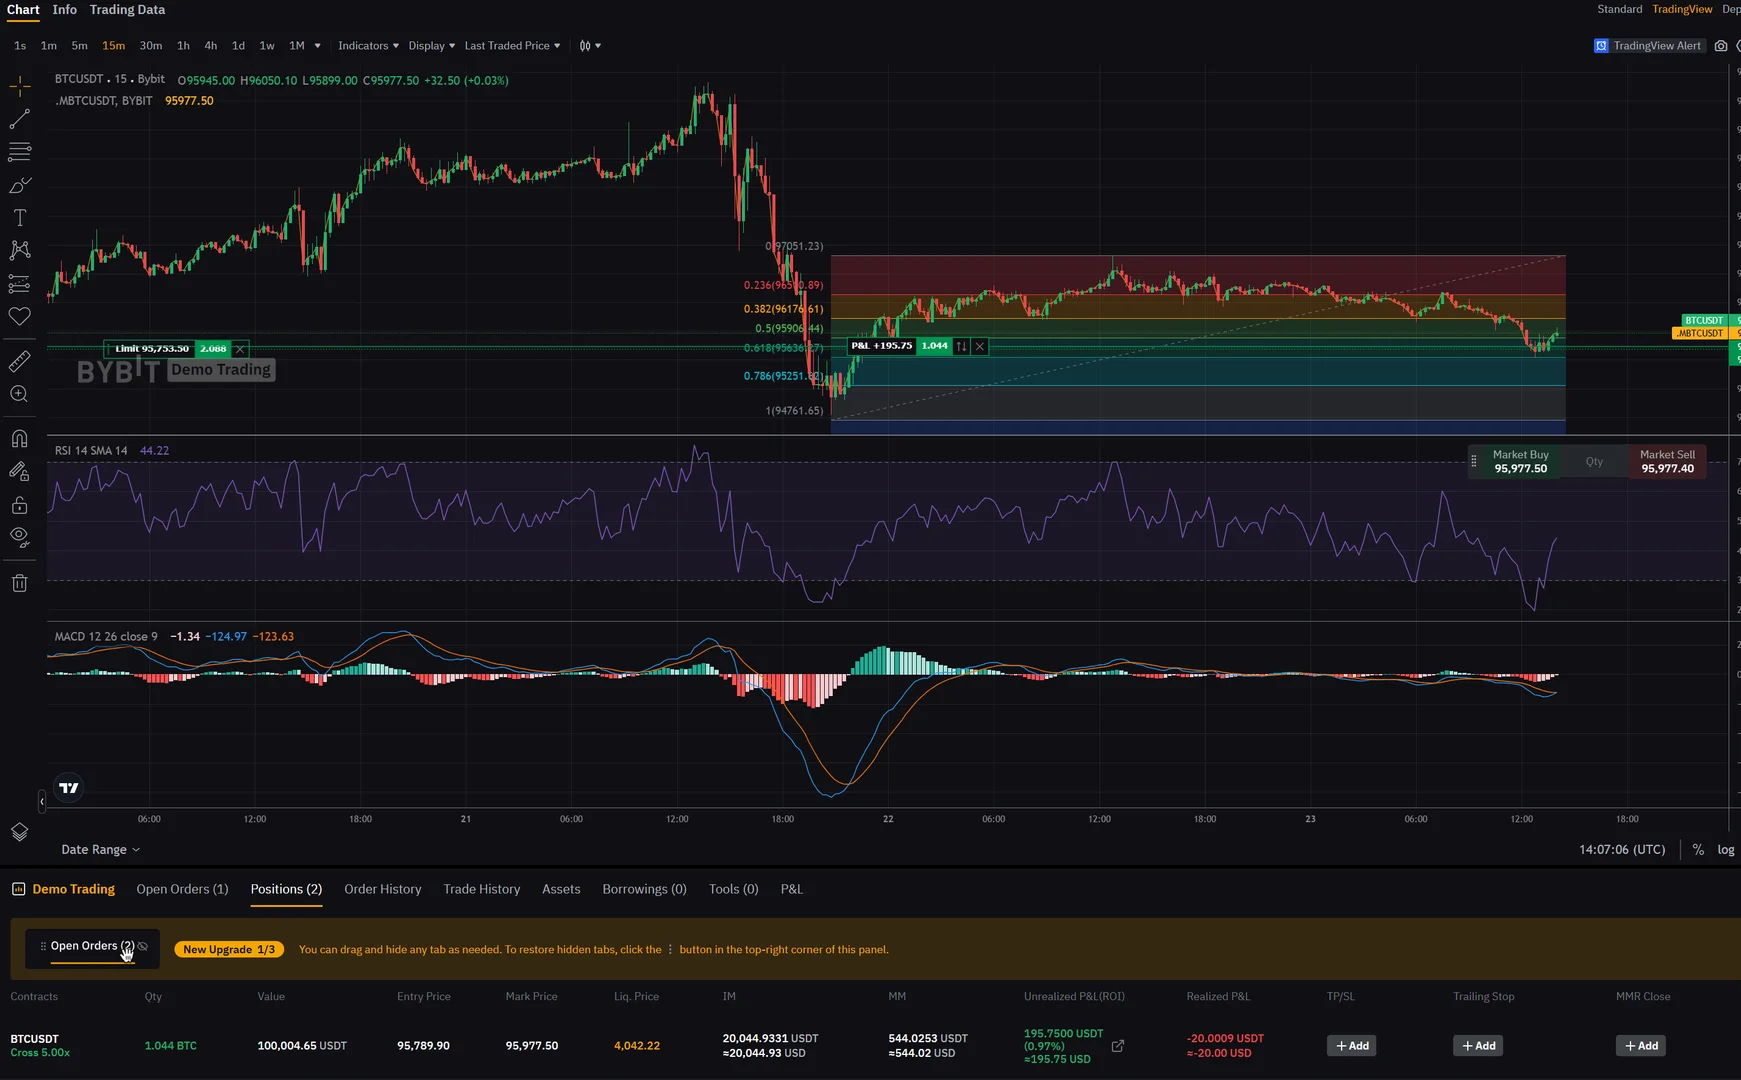This screenshot has height=1080, width=1741.
Task: Open the Last Traded Price dropdown
Action: click(x=513, y=46)
